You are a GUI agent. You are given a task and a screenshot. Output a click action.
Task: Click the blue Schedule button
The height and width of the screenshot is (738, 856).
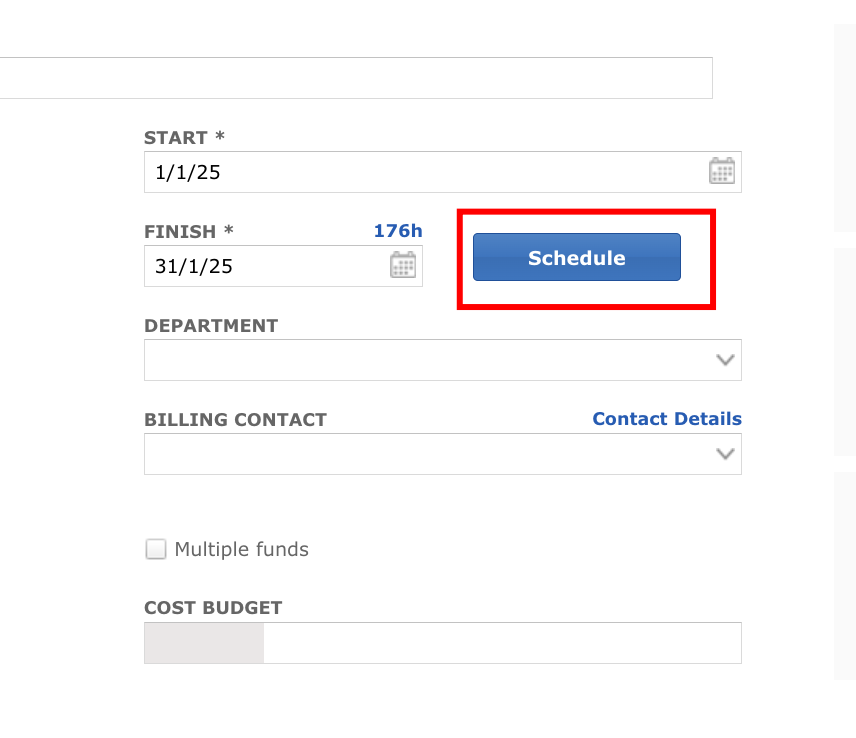point(576,257)
